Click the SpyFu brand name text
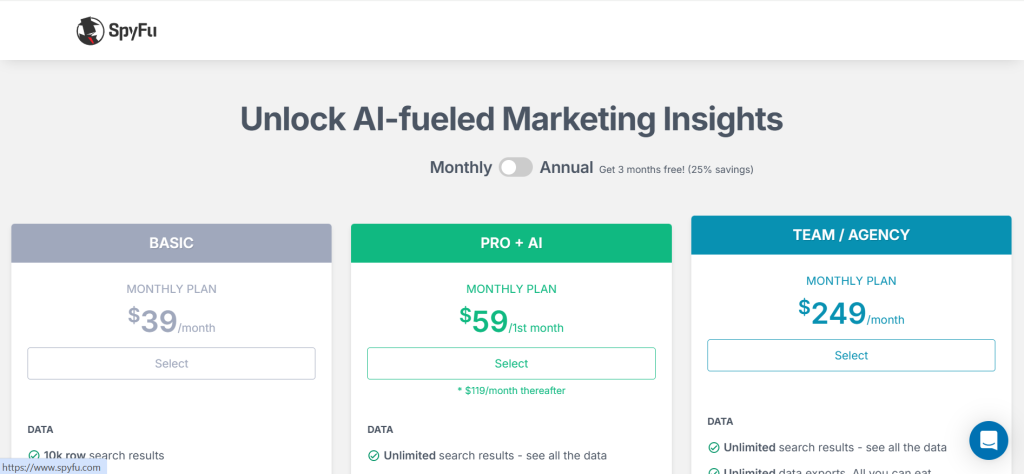The height and width of the screenshot is (474, 1024). click(x=133, y=31)
